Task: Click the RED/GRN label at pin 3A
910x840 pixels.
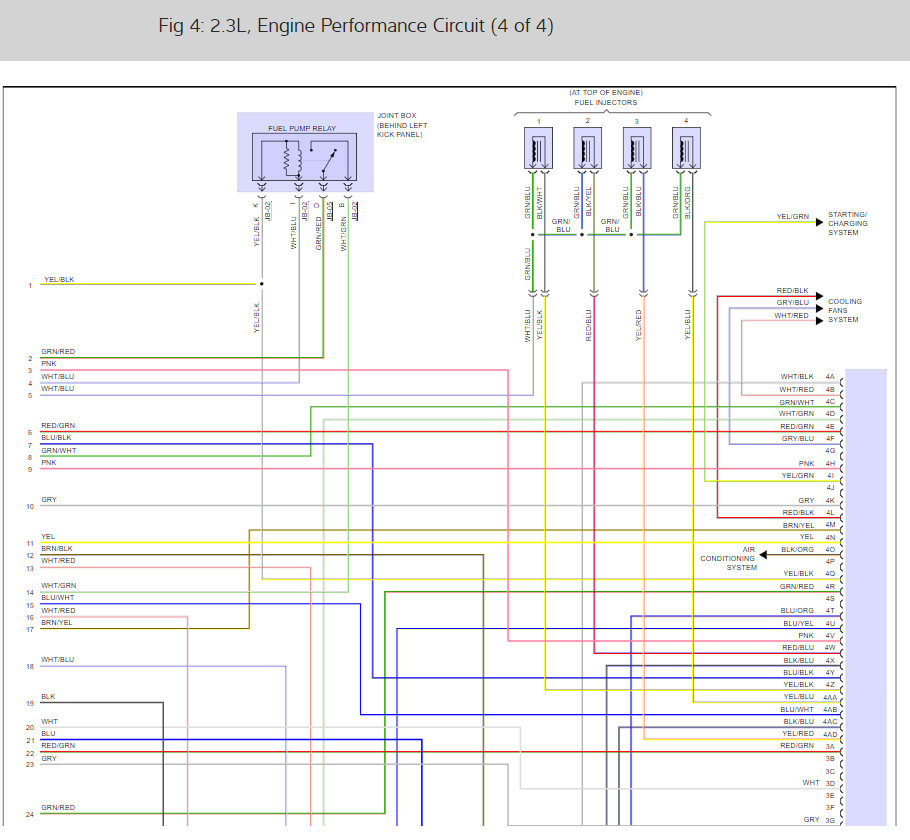Action: 797,745
